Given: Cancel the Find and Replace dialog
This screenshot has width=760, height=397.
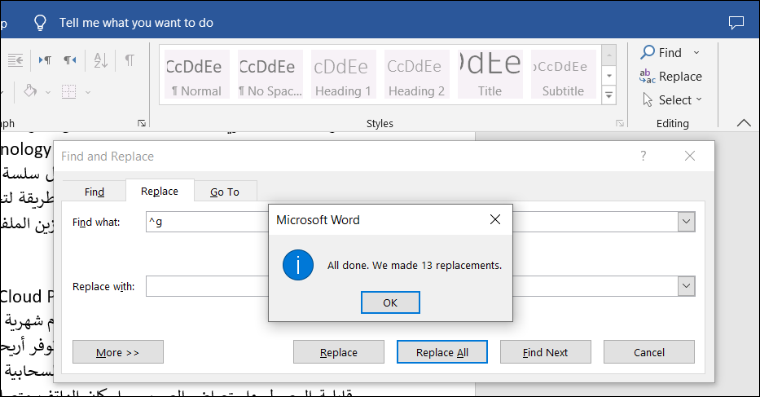Looking at the screenshot, I should pos(649,352).
